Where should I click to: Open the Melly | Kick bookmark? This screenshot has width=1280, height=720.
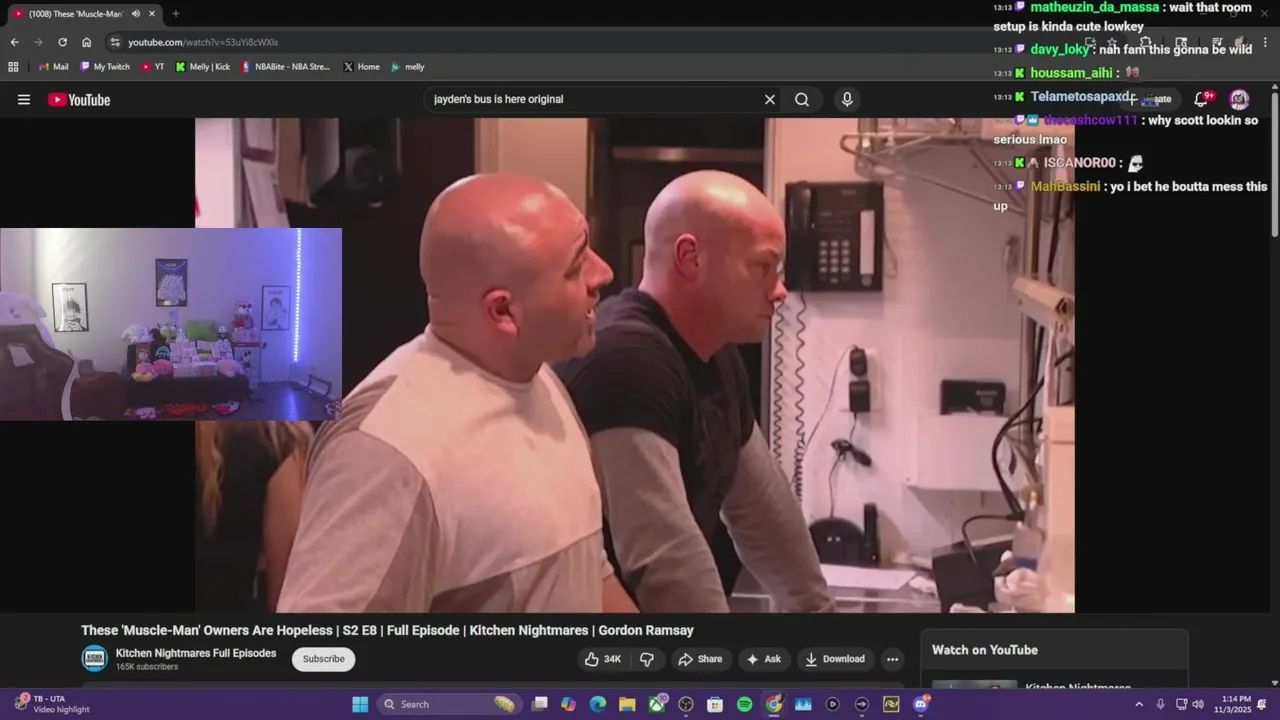[x=203, y=67]
